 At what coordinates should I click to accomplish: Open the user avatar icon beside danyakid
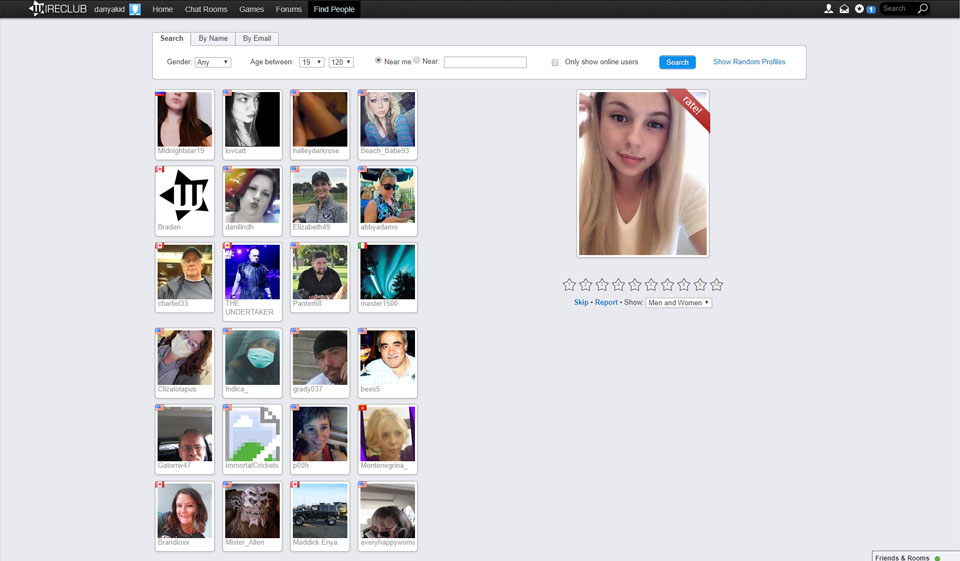point(135,9)
